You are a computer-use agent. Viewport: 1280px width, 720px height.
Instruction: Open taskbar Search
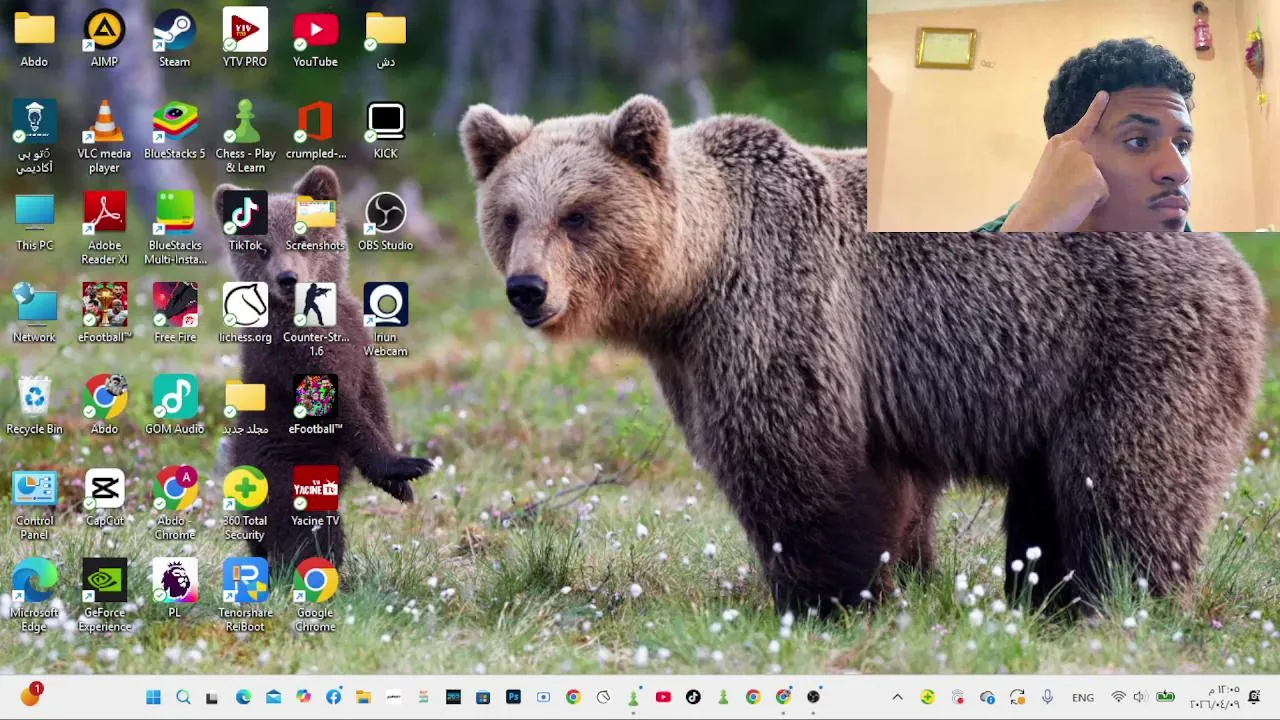point(183,697)
